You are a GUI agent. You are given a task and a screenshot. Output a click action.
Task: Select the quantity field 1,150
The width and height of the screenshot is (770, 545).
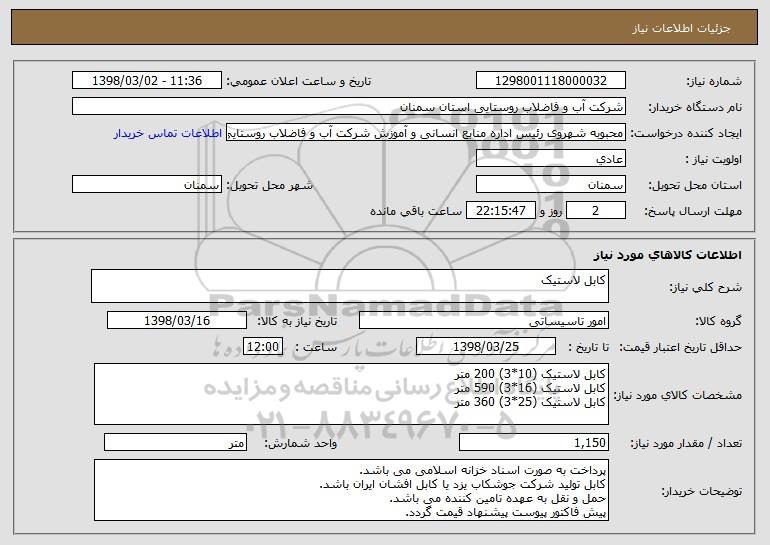tap(534, 442)
